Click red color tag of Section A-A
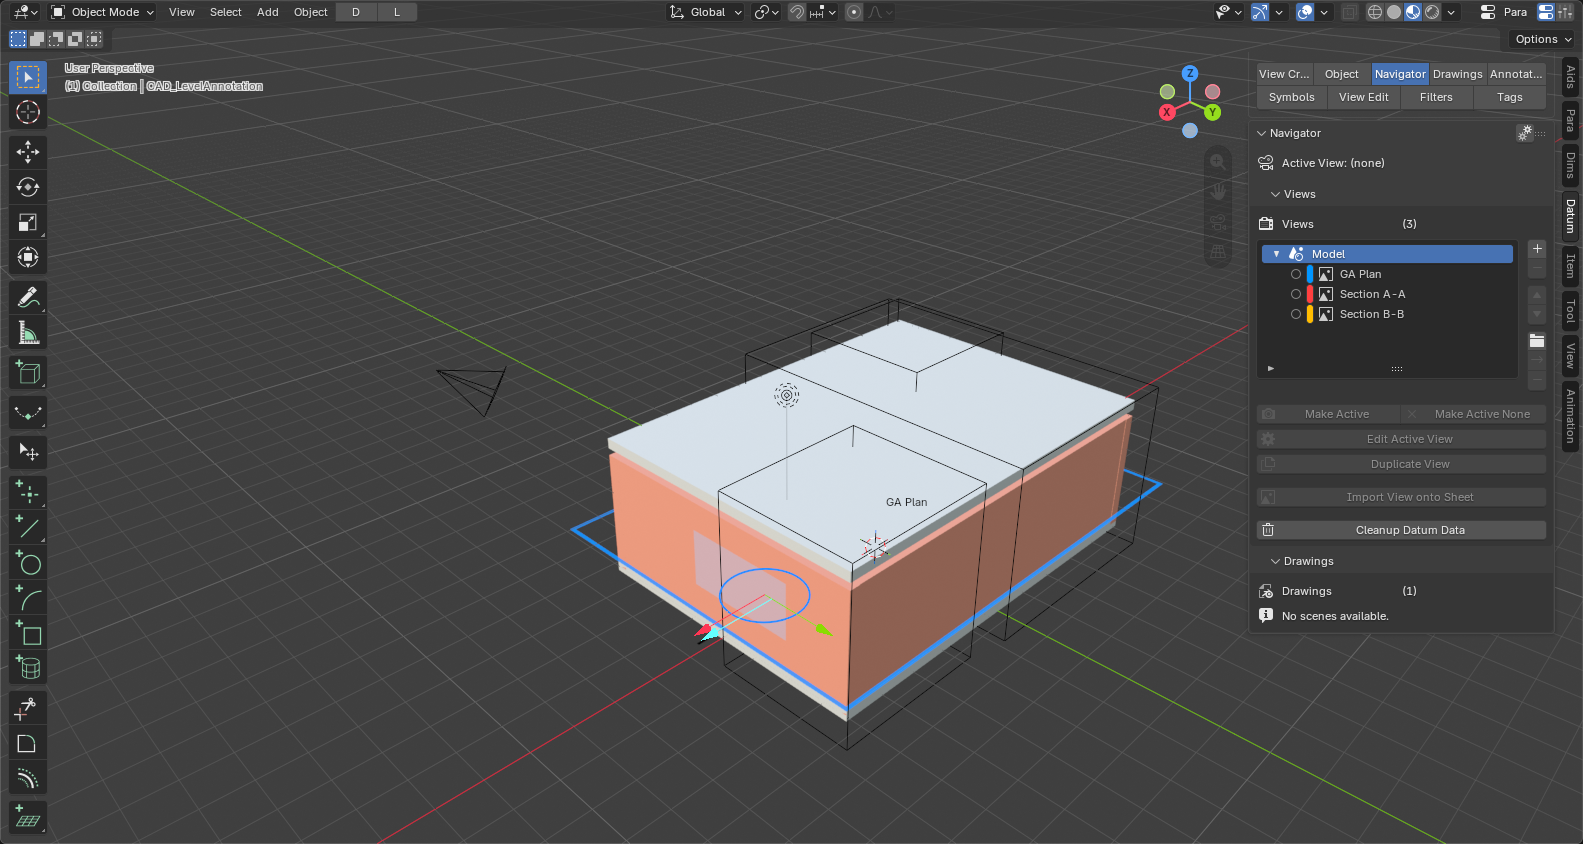 [x=1310, y=294]
